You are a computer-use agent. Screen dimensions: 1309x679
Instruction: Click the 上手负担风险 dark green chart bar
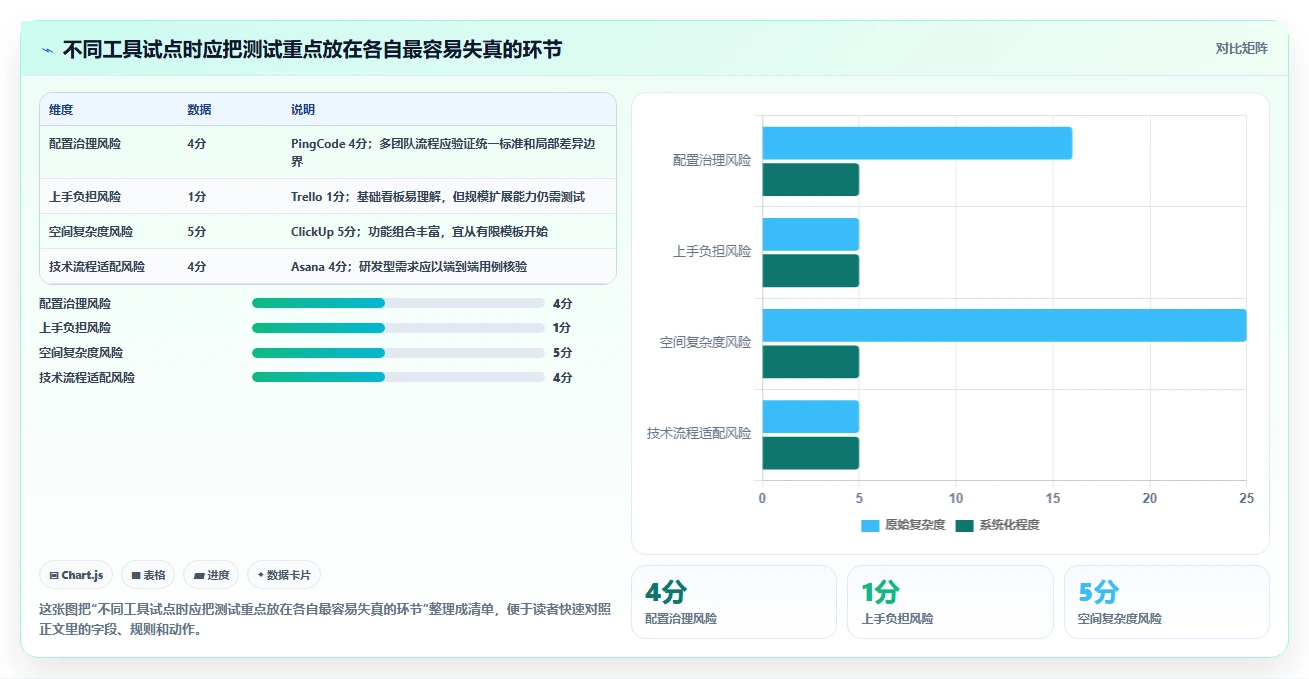click(811, 270)
